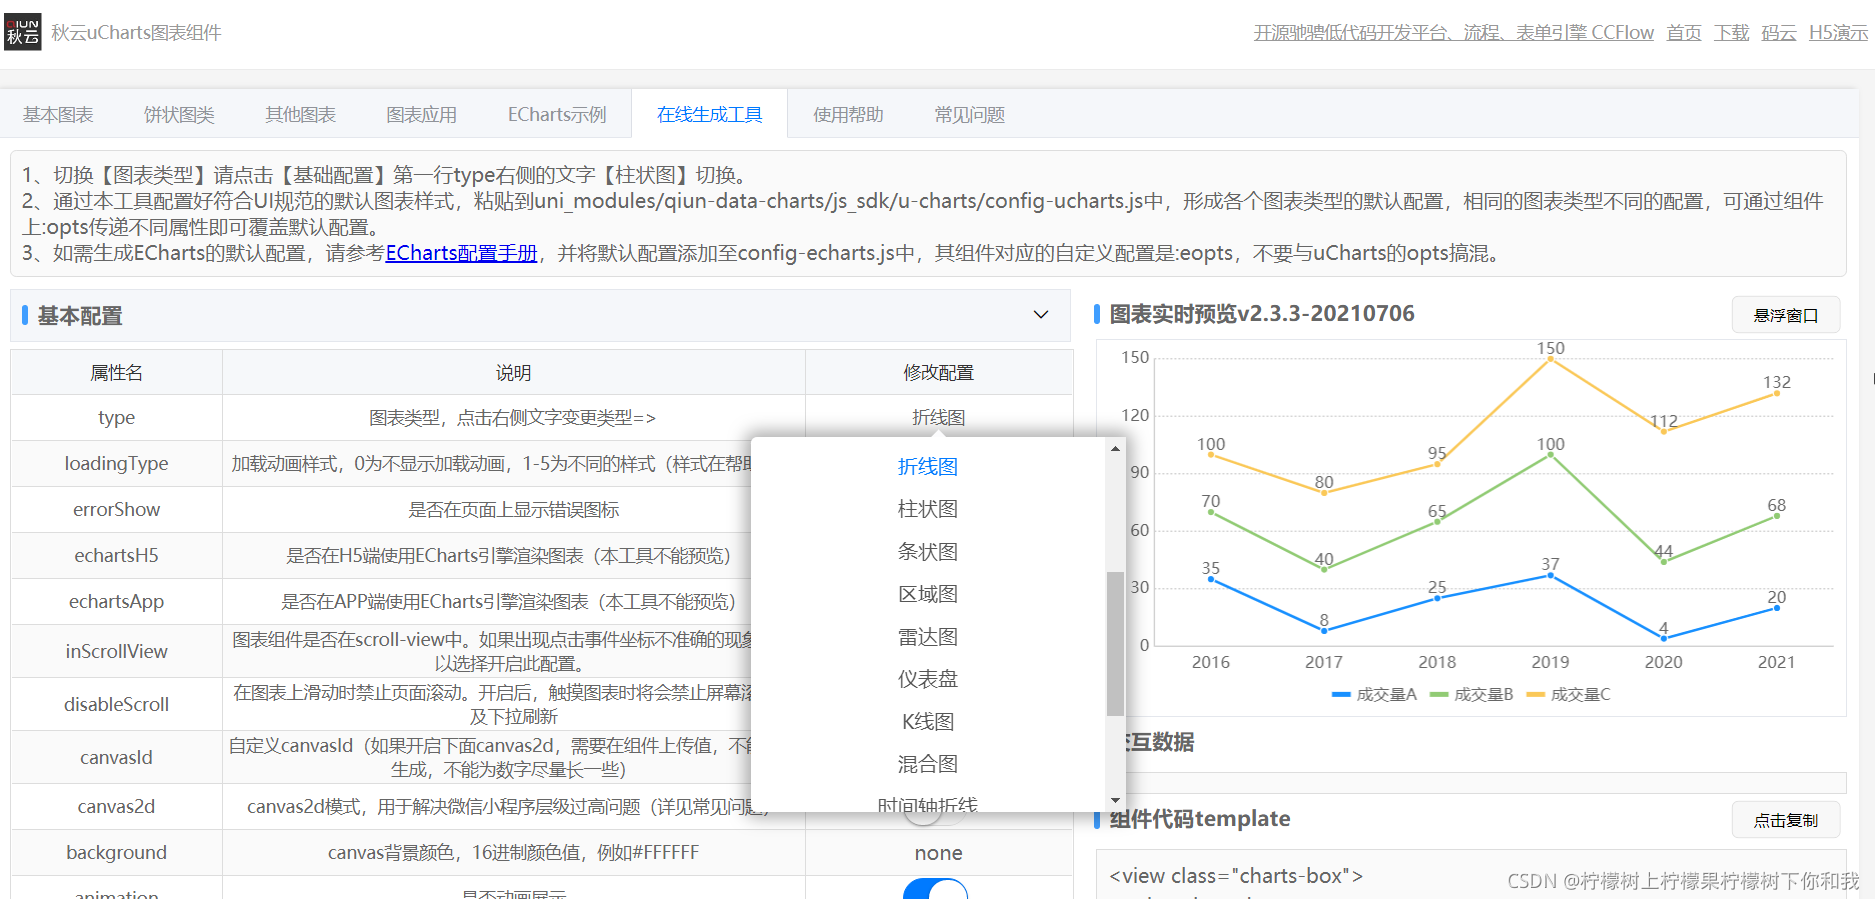The height and width of the screenshot is (899, 1875).
Task: Select K线图 chart type
Action: pyautogui.click(x=927, y=722)
